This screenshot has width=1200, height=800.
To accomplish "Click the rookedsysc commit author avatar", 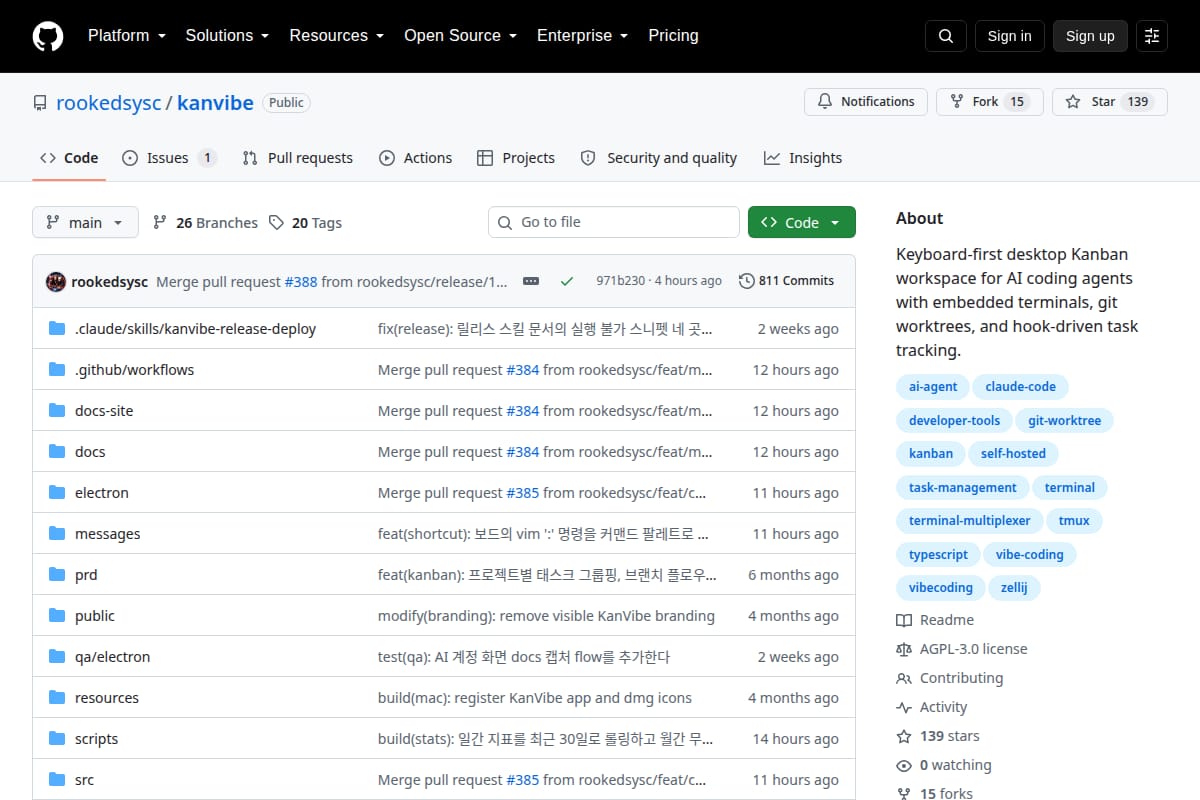I will pos(56,281).
